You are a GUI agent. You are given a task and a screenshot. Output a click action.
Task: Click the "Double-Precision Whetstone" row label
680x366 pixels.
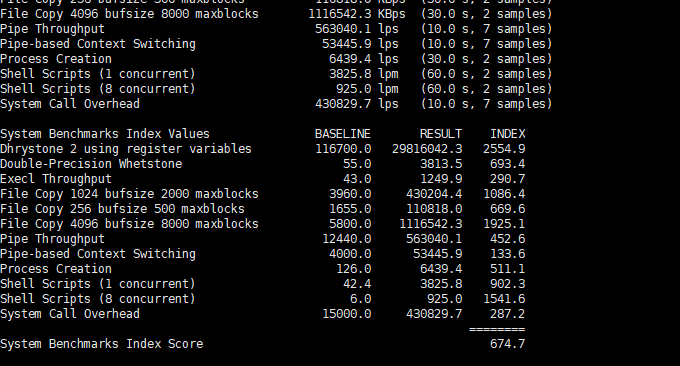(91, 164)
